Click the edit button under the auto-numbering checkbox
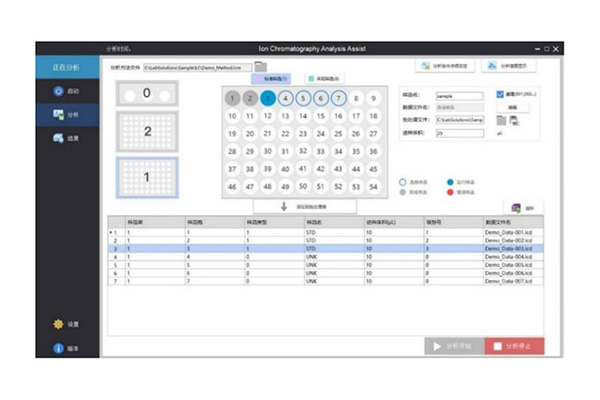 (513, 108)
